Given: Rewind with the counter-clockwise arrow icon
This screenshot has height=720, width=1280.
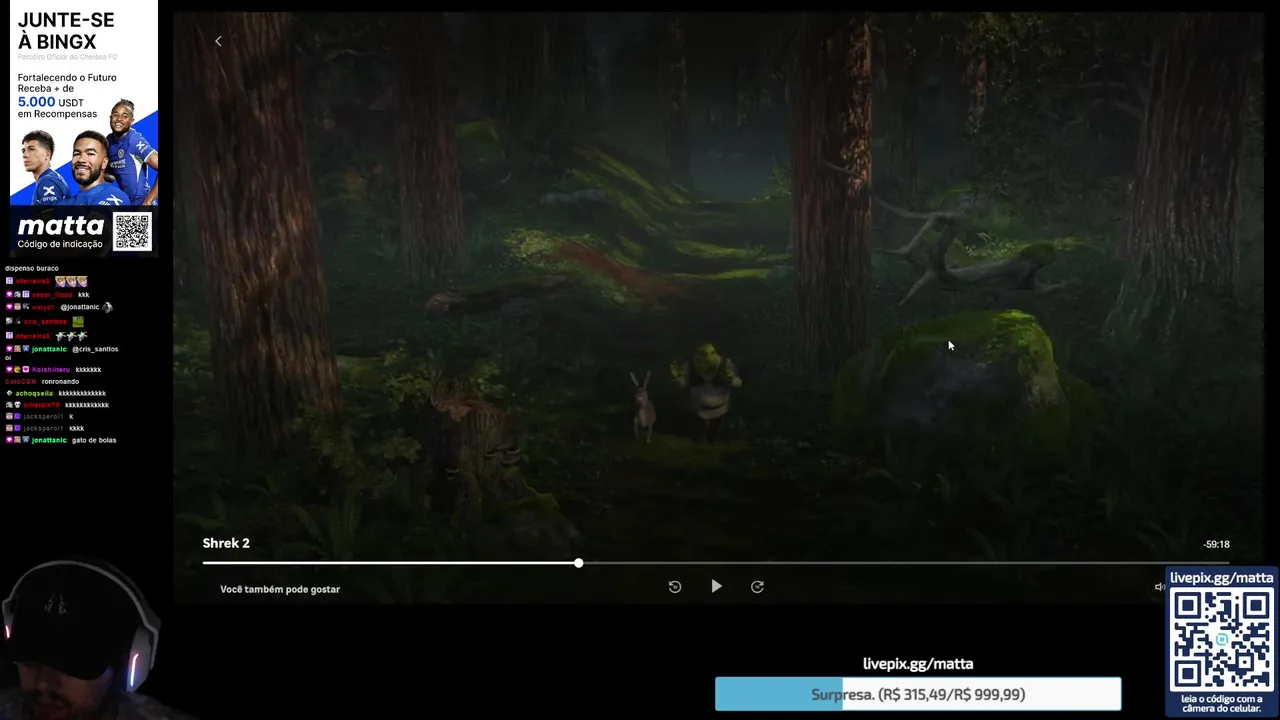Looking at the screenshot, I should click(x=675, y=587).
